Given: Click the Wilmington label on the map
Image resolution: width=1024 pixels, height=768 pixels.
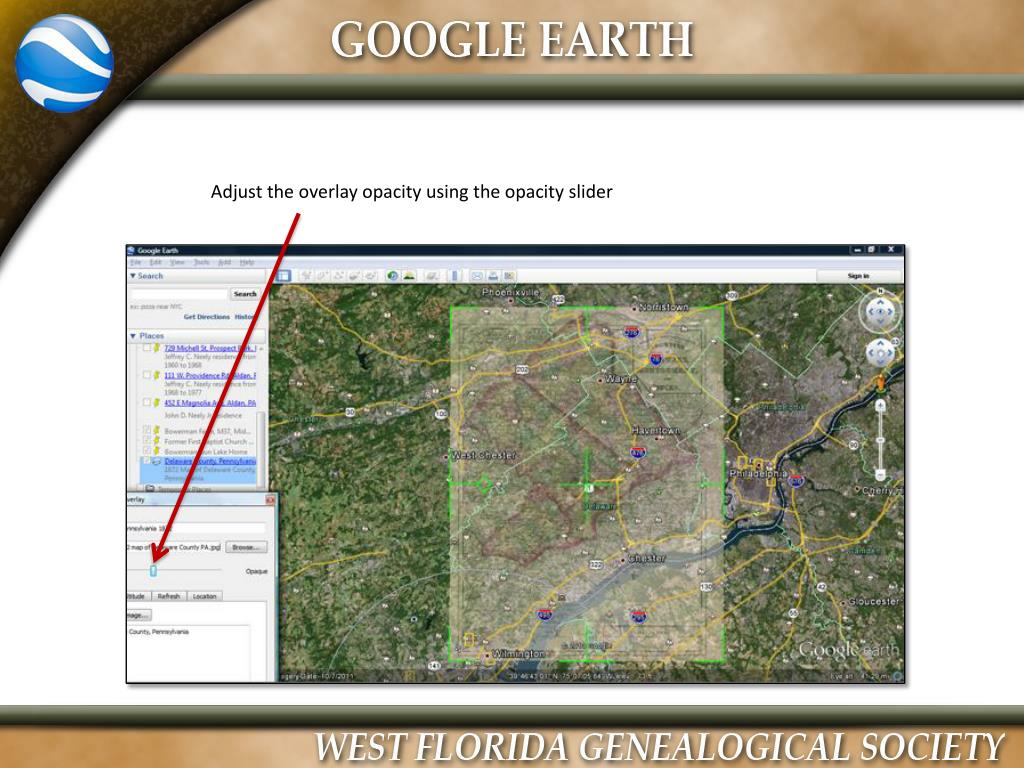Looking at the screenshot, I should [518, 653].
